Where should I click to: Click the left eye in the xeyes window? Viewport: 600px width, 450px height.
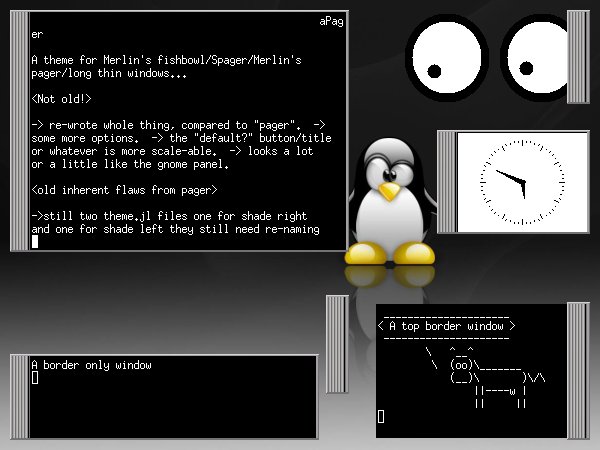[447, 57]
